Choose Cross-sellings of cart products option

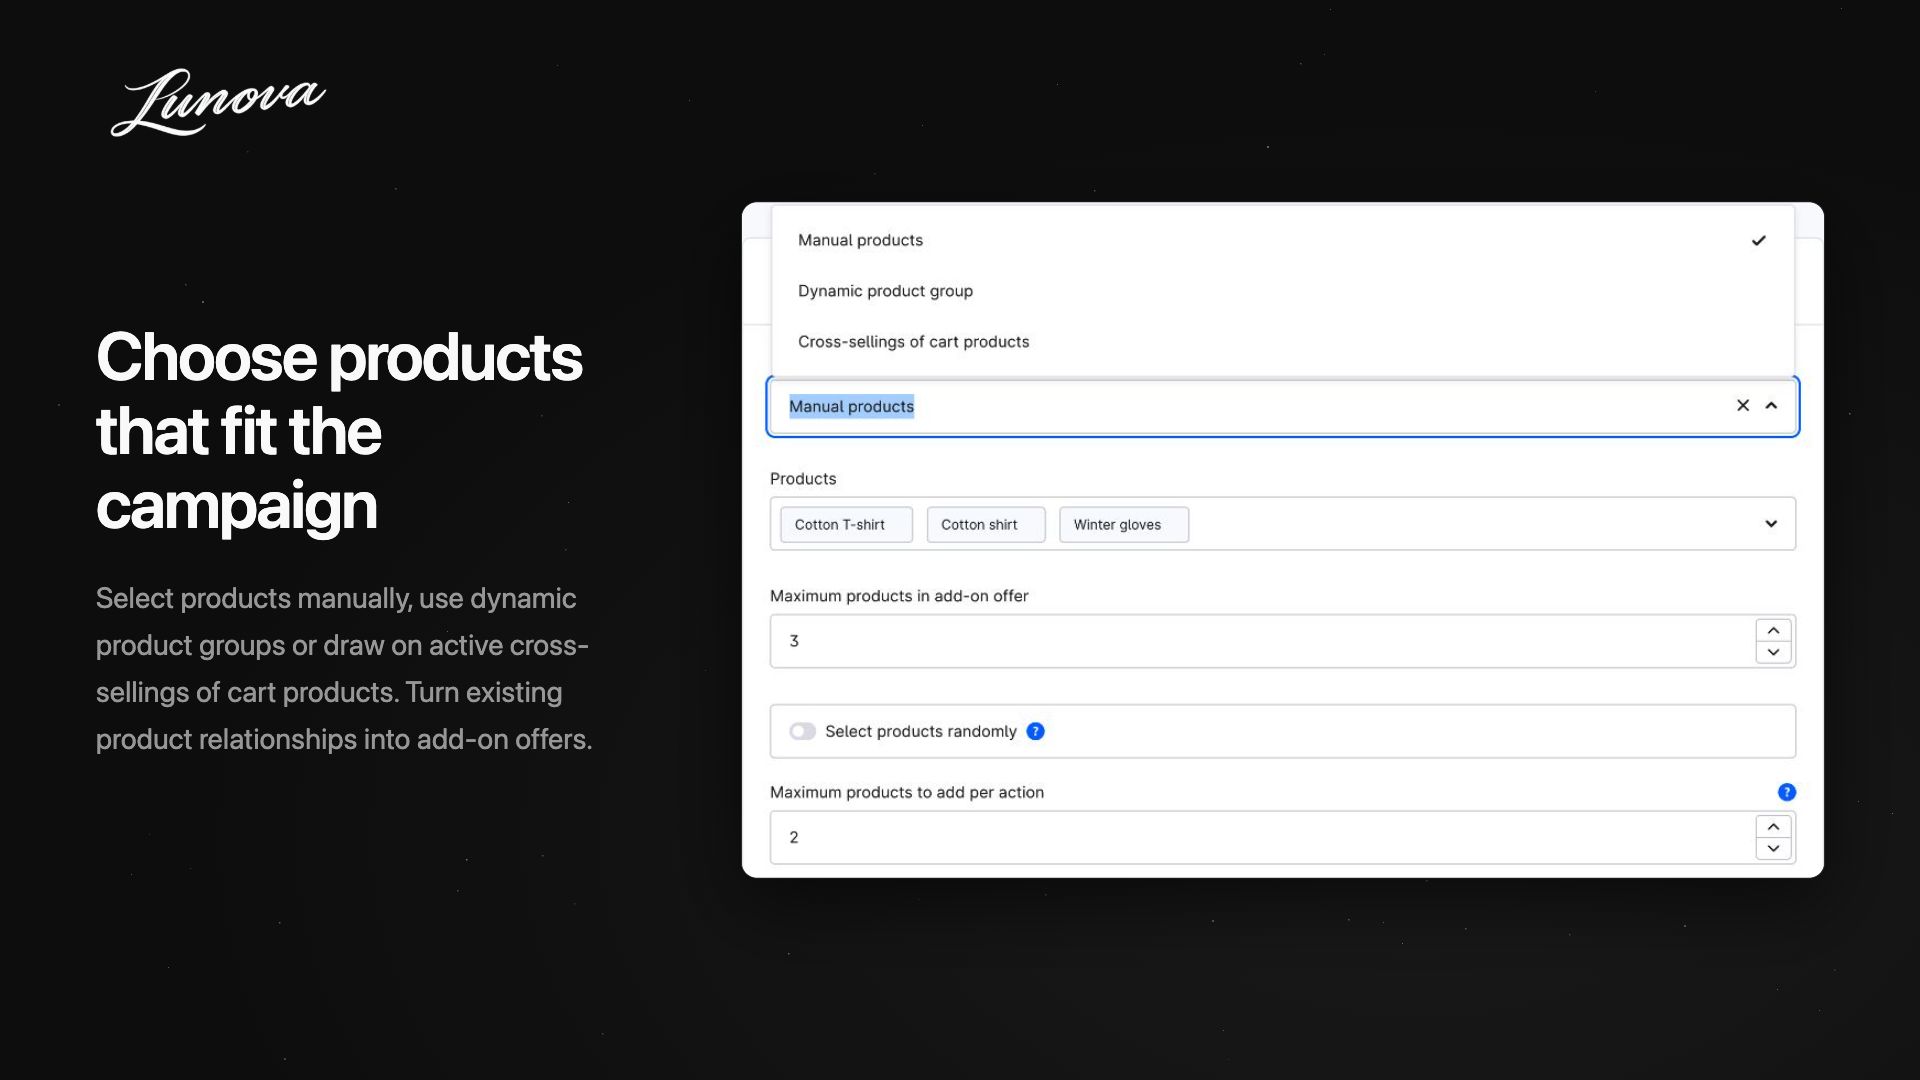click(1283, 342)
